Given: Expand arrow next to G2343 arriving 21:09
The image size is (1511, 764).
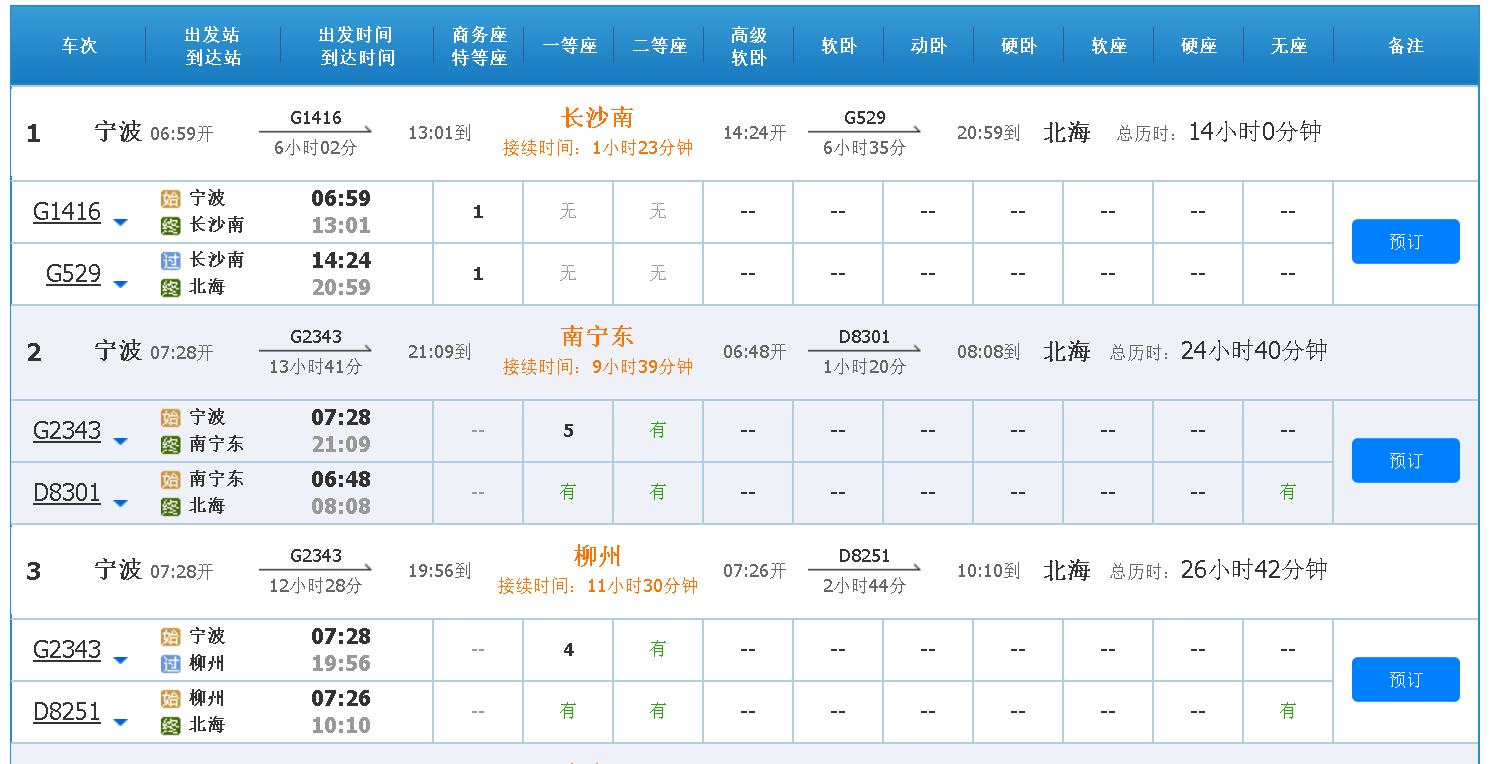Looking at the screenshot, I should point(120,441).
